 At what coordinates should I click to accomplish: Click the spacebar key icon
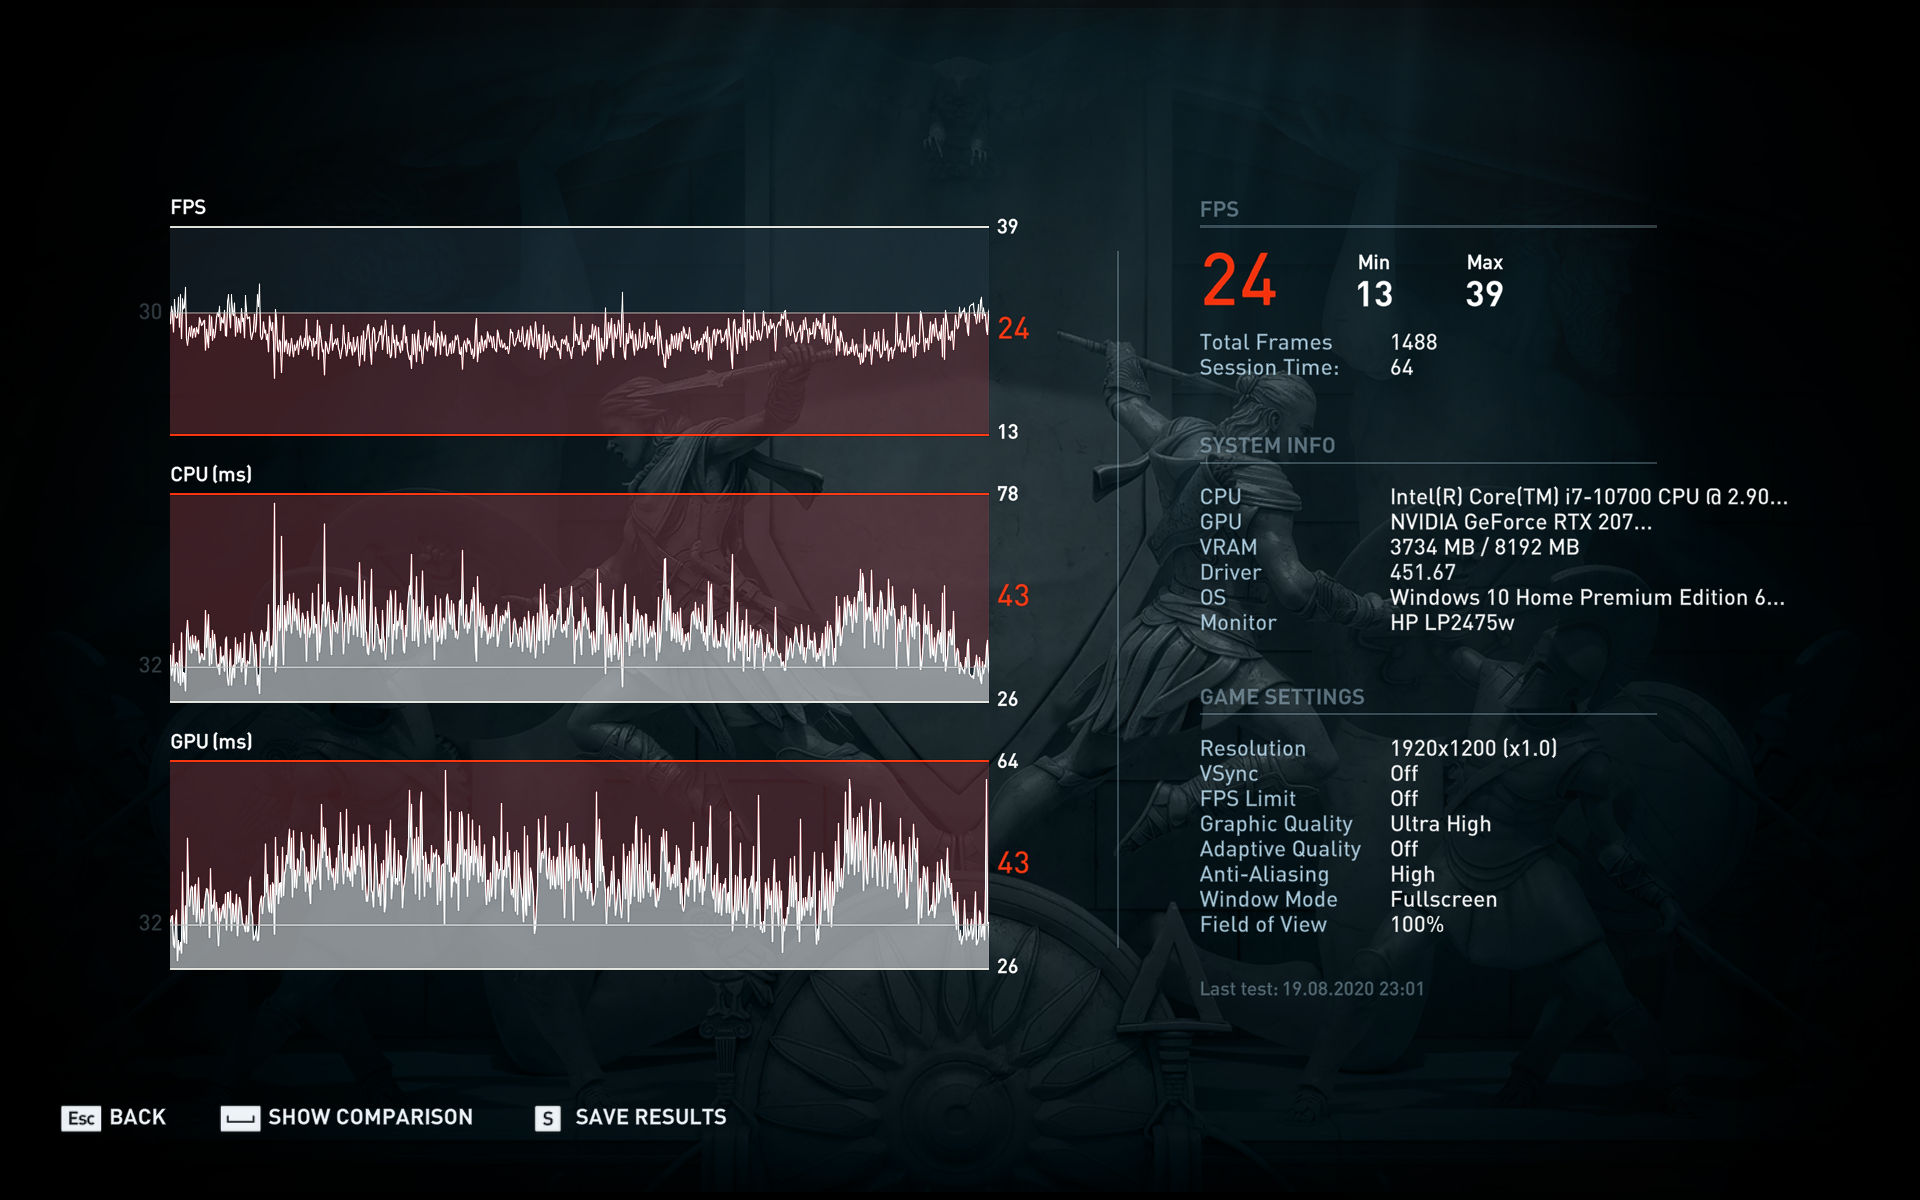(240, 1118)
